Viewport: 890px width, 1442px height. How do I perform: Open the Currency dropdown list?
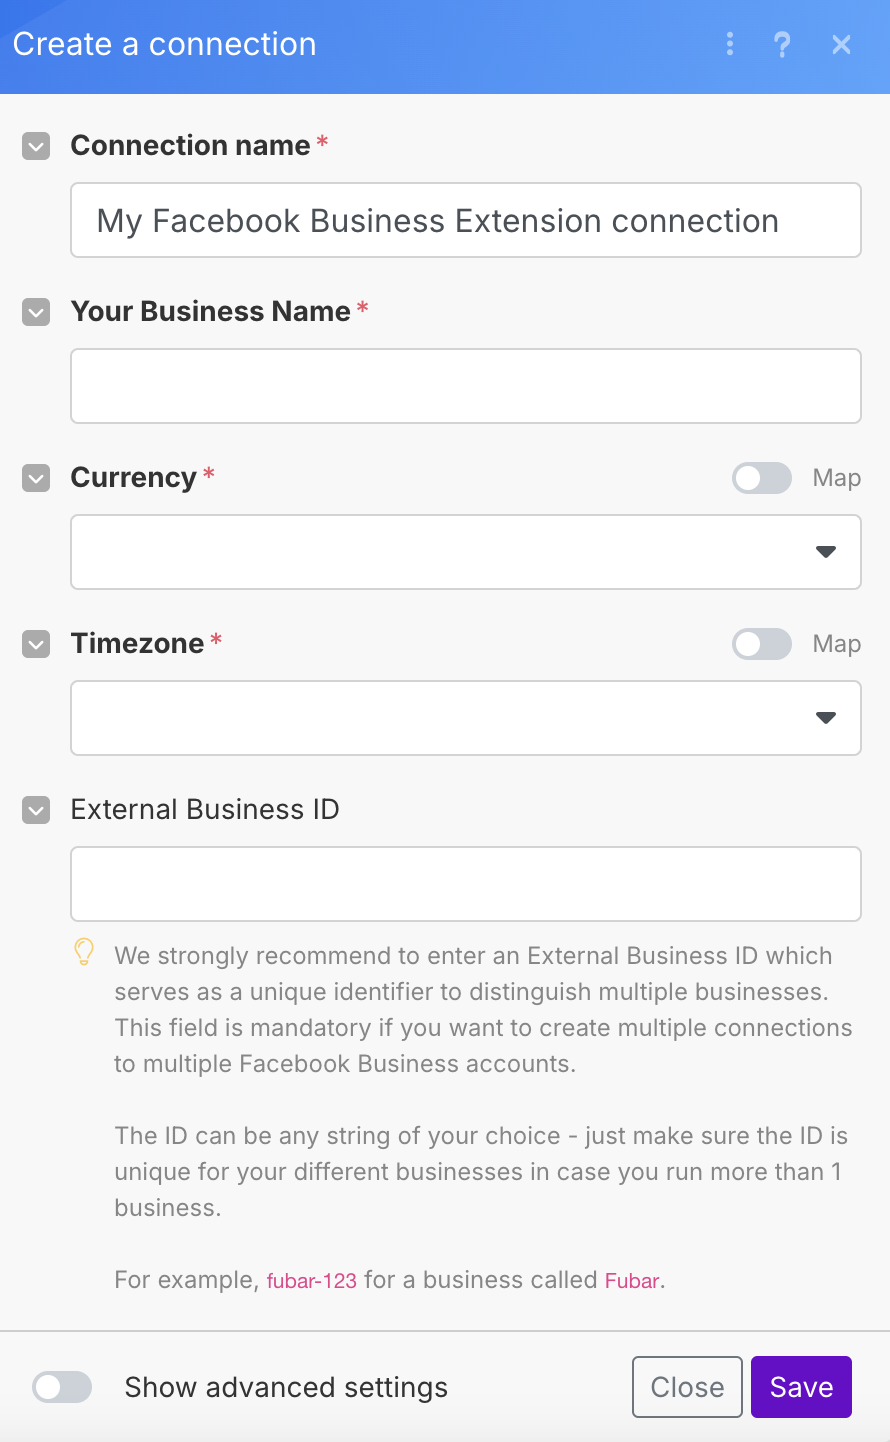[466, 552]
